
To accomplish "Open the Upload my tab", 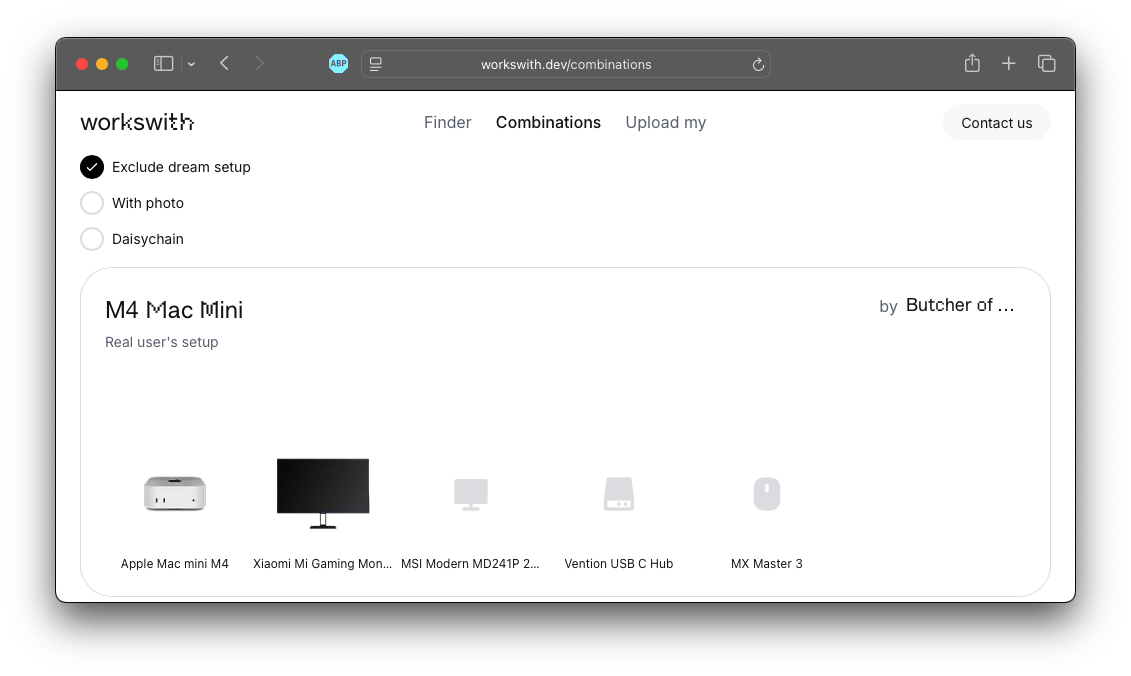I will pyautogui.click(x=665, y=122).
